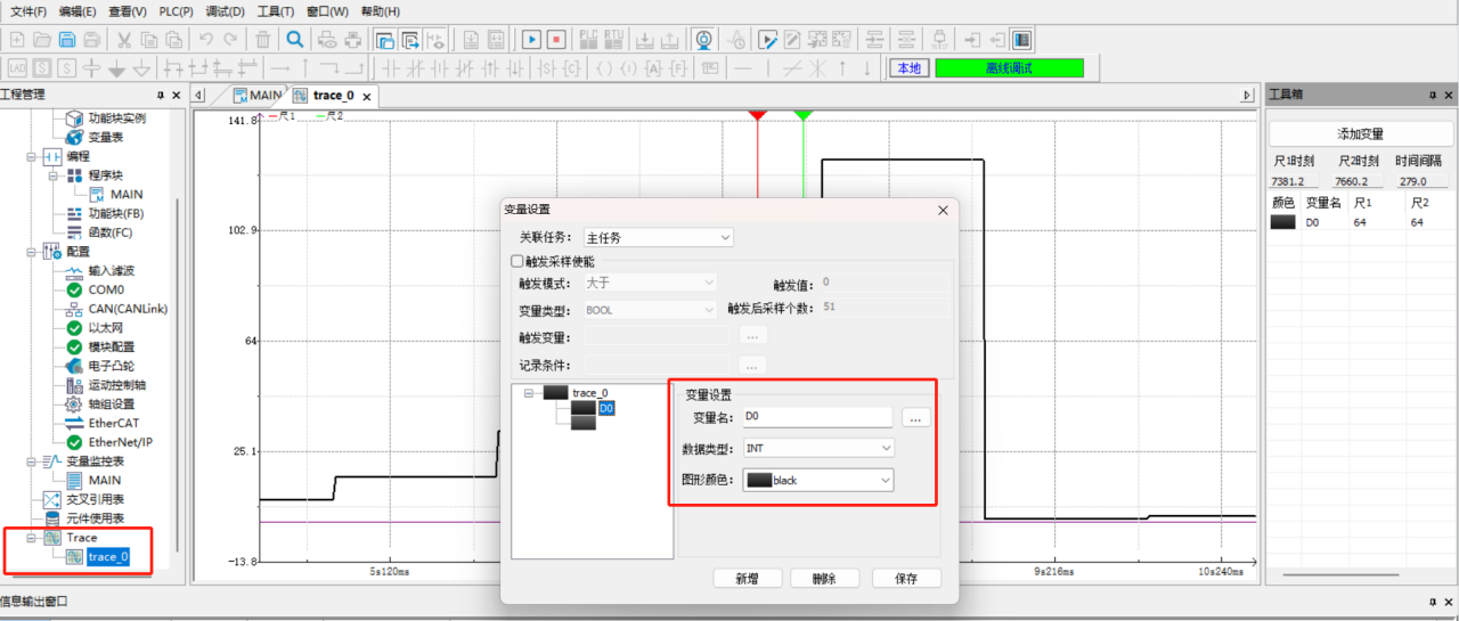This screenshot has height=621, width=1459.
Task: Click the Open folder toolbar icon
Action: coord(42,40)
